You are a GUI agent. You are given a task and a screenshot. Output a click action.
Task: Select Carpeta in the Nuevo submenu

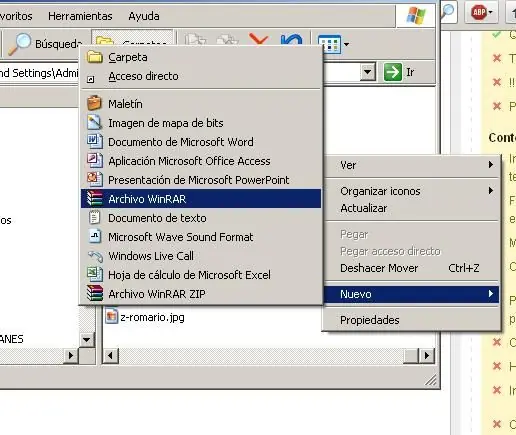point(201,57)
